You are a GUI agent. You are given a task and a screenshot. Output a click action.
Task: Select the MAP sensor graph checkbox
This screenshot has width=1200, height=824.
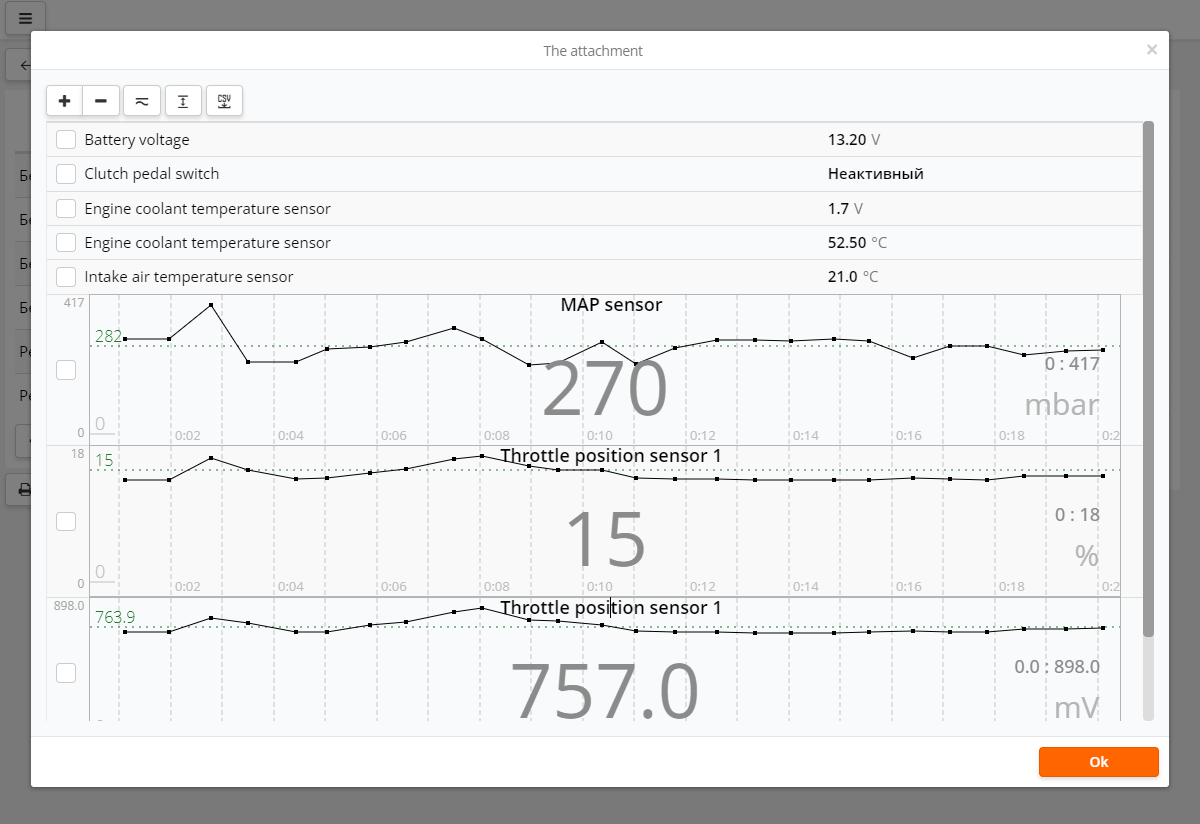[66, 370]
